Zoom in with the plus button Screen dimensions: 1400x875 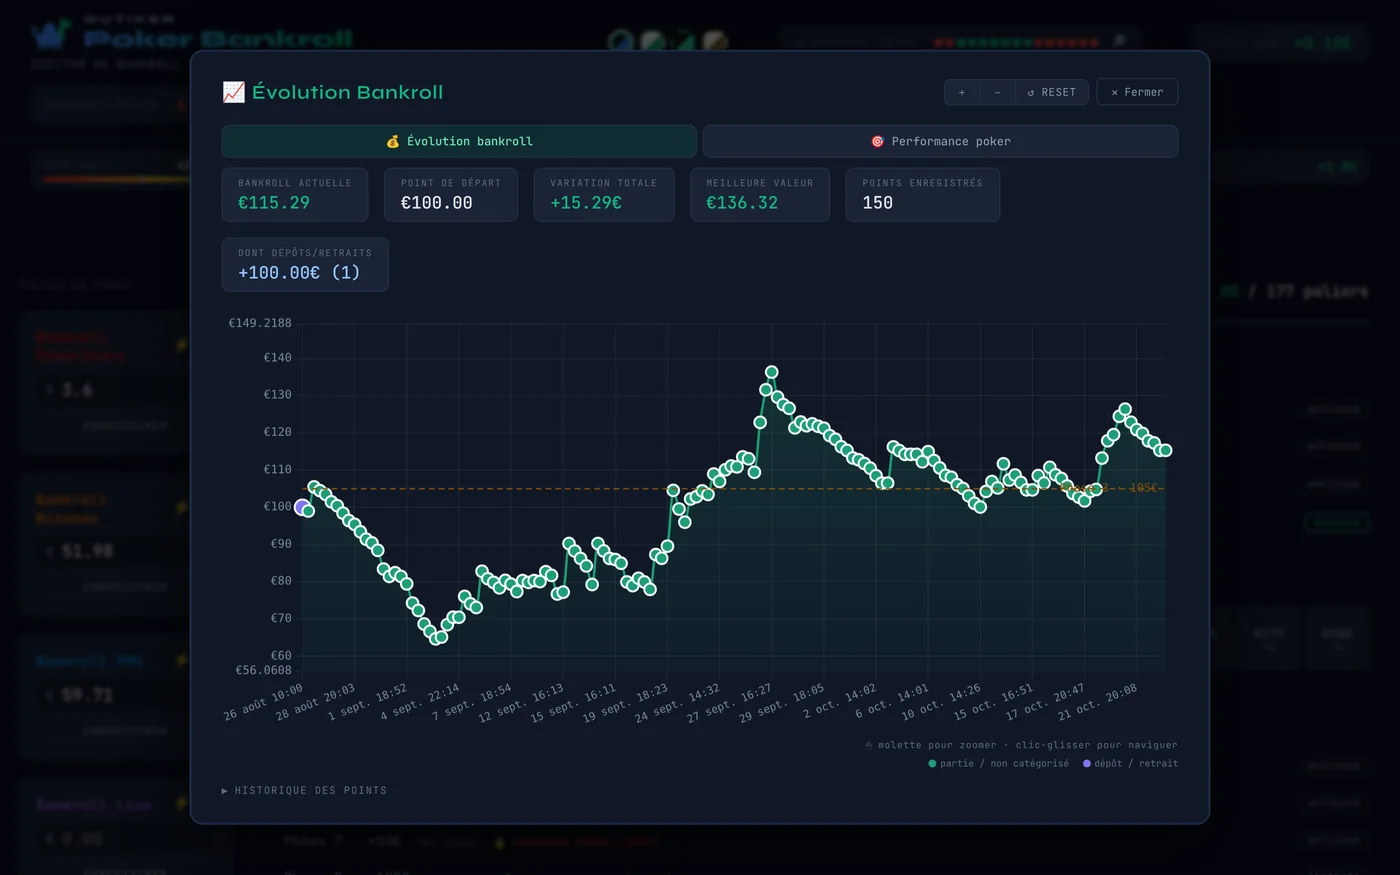click(x=962, y=92)
